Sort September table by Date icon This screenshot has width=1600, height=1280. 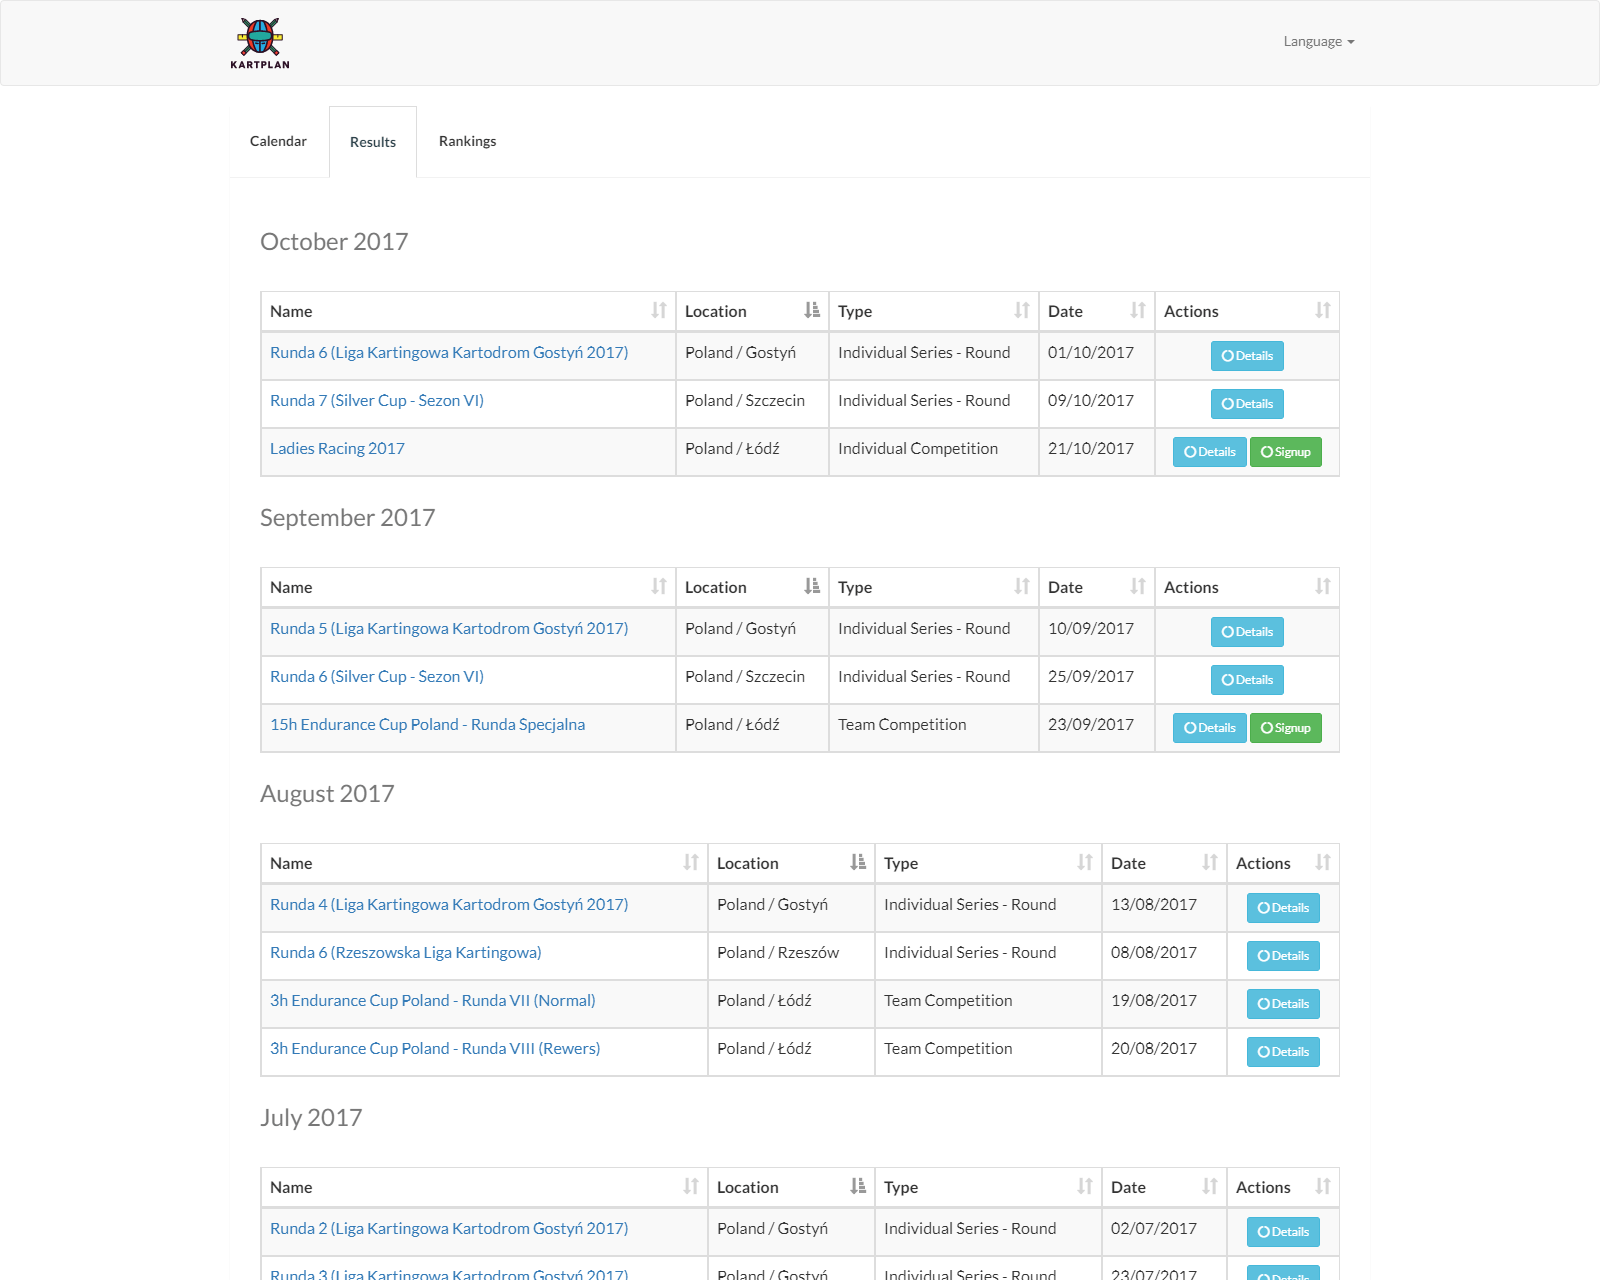coord(1138,587)
